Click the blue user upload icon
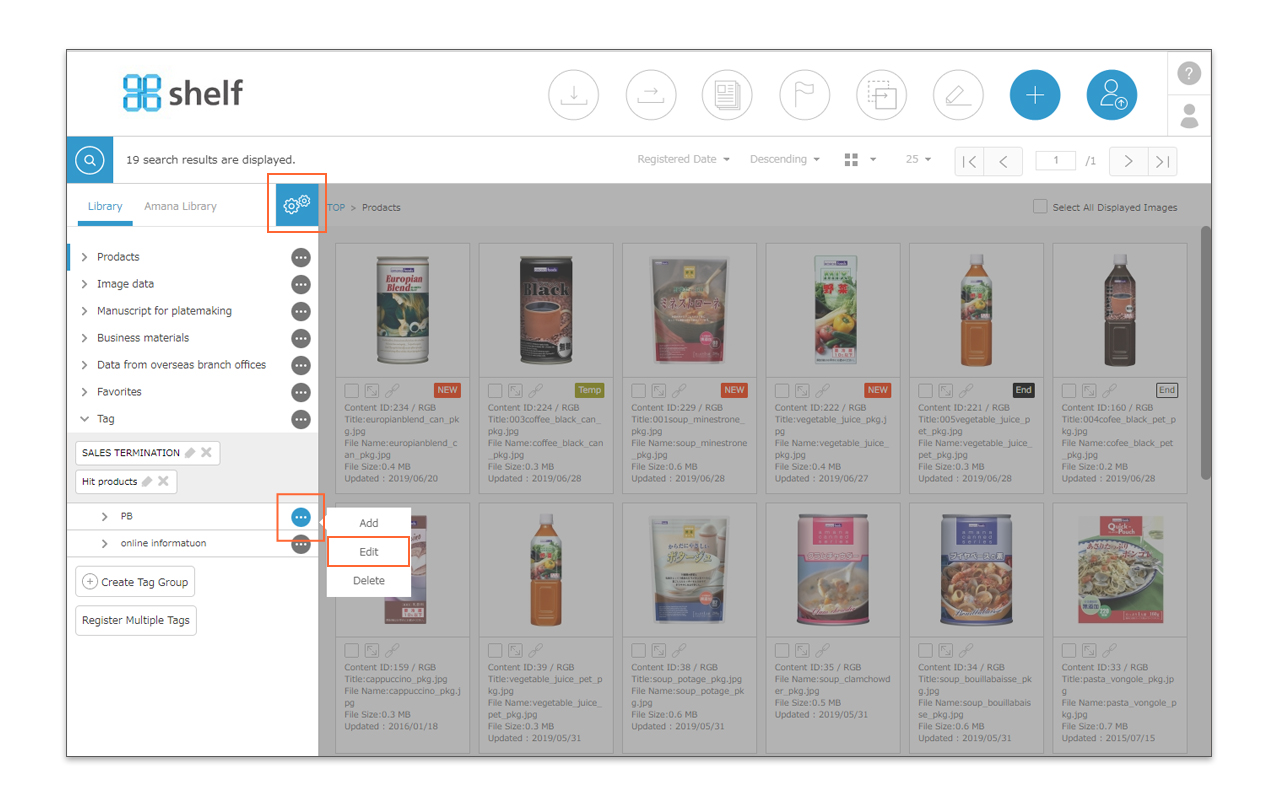 coord(1112,95)
